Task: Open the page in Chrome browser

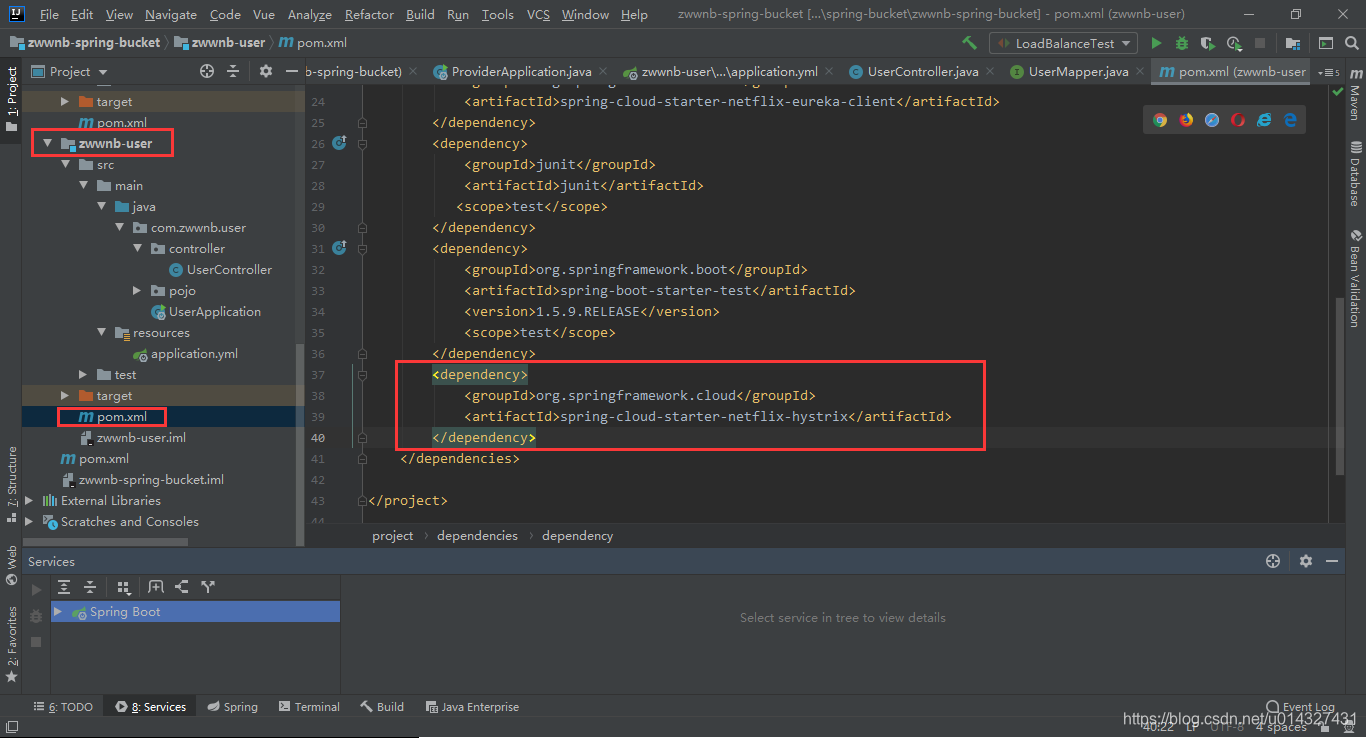Action: [x=1160, y=120]
